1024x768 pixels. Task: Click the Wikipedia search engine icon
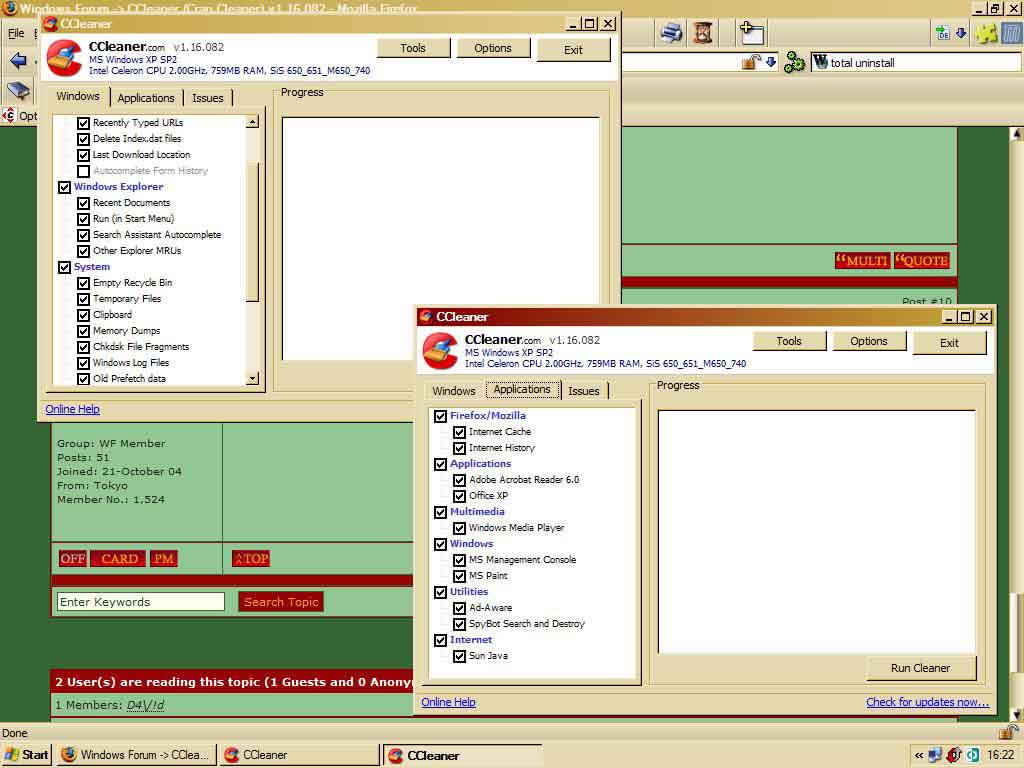click(x=820, y=62)
